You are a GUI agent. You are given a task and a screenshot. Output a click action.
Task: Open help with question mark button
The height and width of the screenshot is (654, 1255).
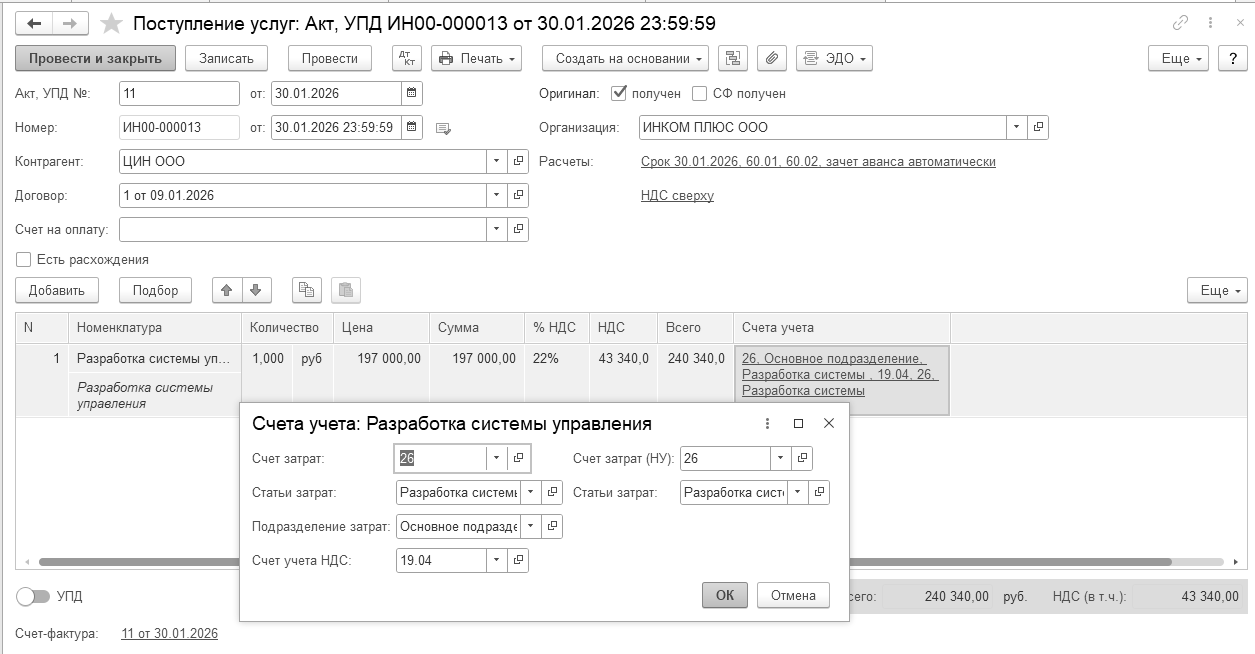[x=1232, y=59]
